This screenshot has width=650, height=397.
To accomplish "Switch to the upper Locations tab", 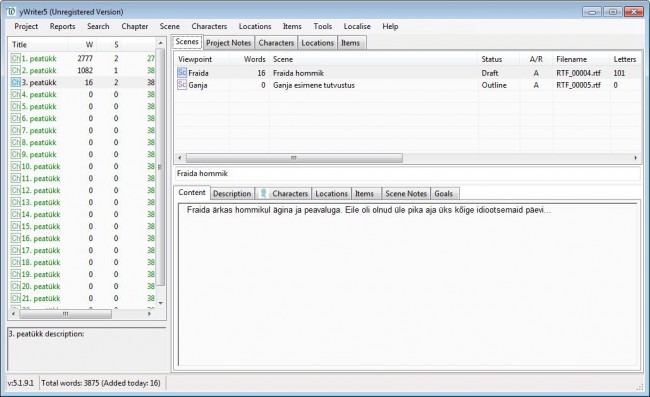I will click(318, 43).
